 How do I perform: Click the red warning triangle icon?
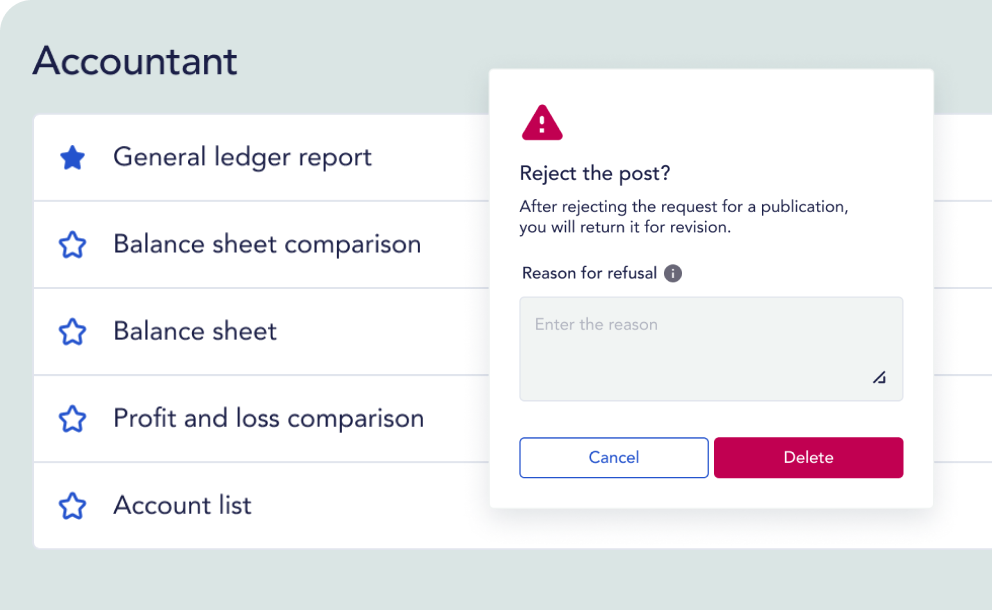point(542,123)
